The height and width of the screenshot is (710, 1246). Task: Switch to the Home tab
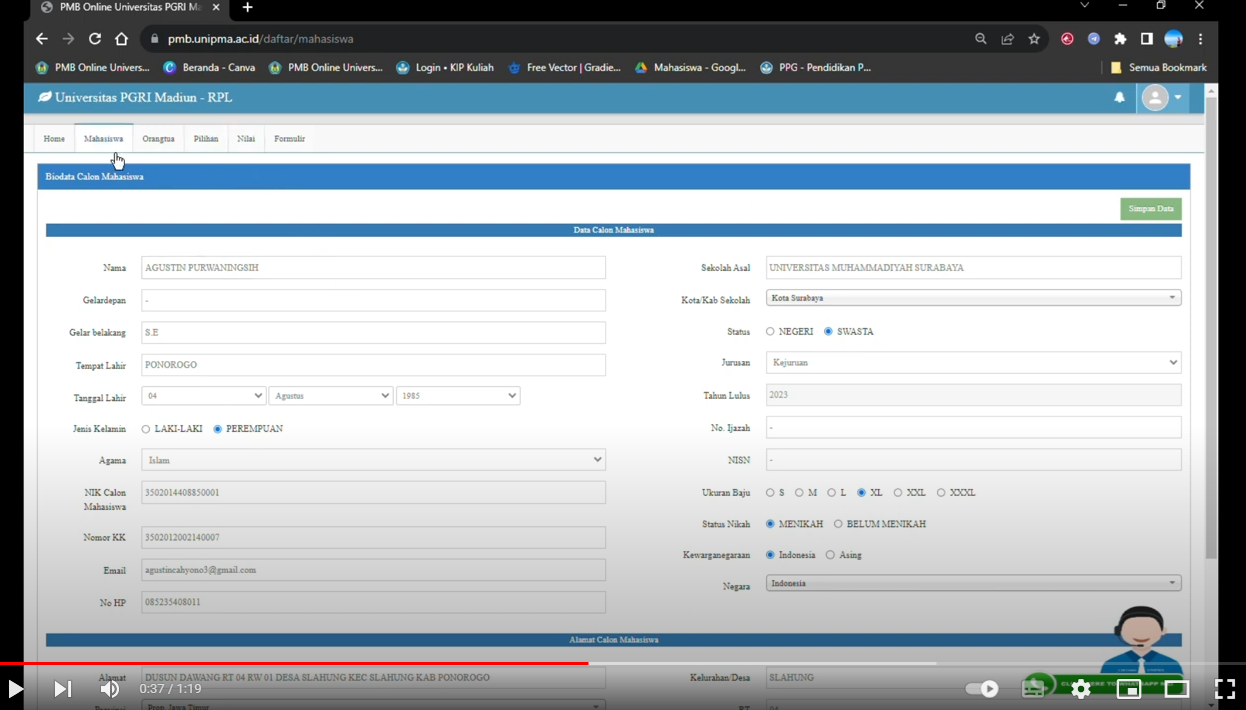click(x=54, y=139)
